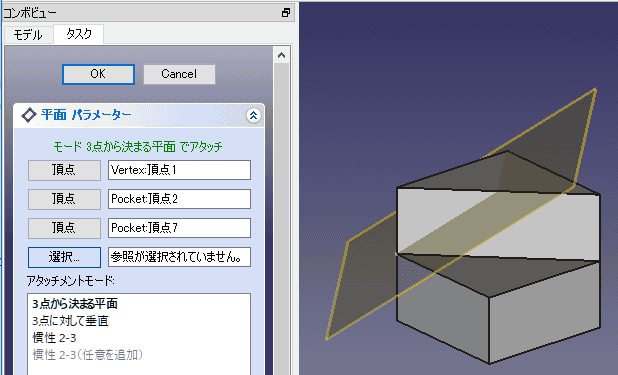
Task: Select 3点に対して垂直 attachment mode
Action: click(70, 321)
